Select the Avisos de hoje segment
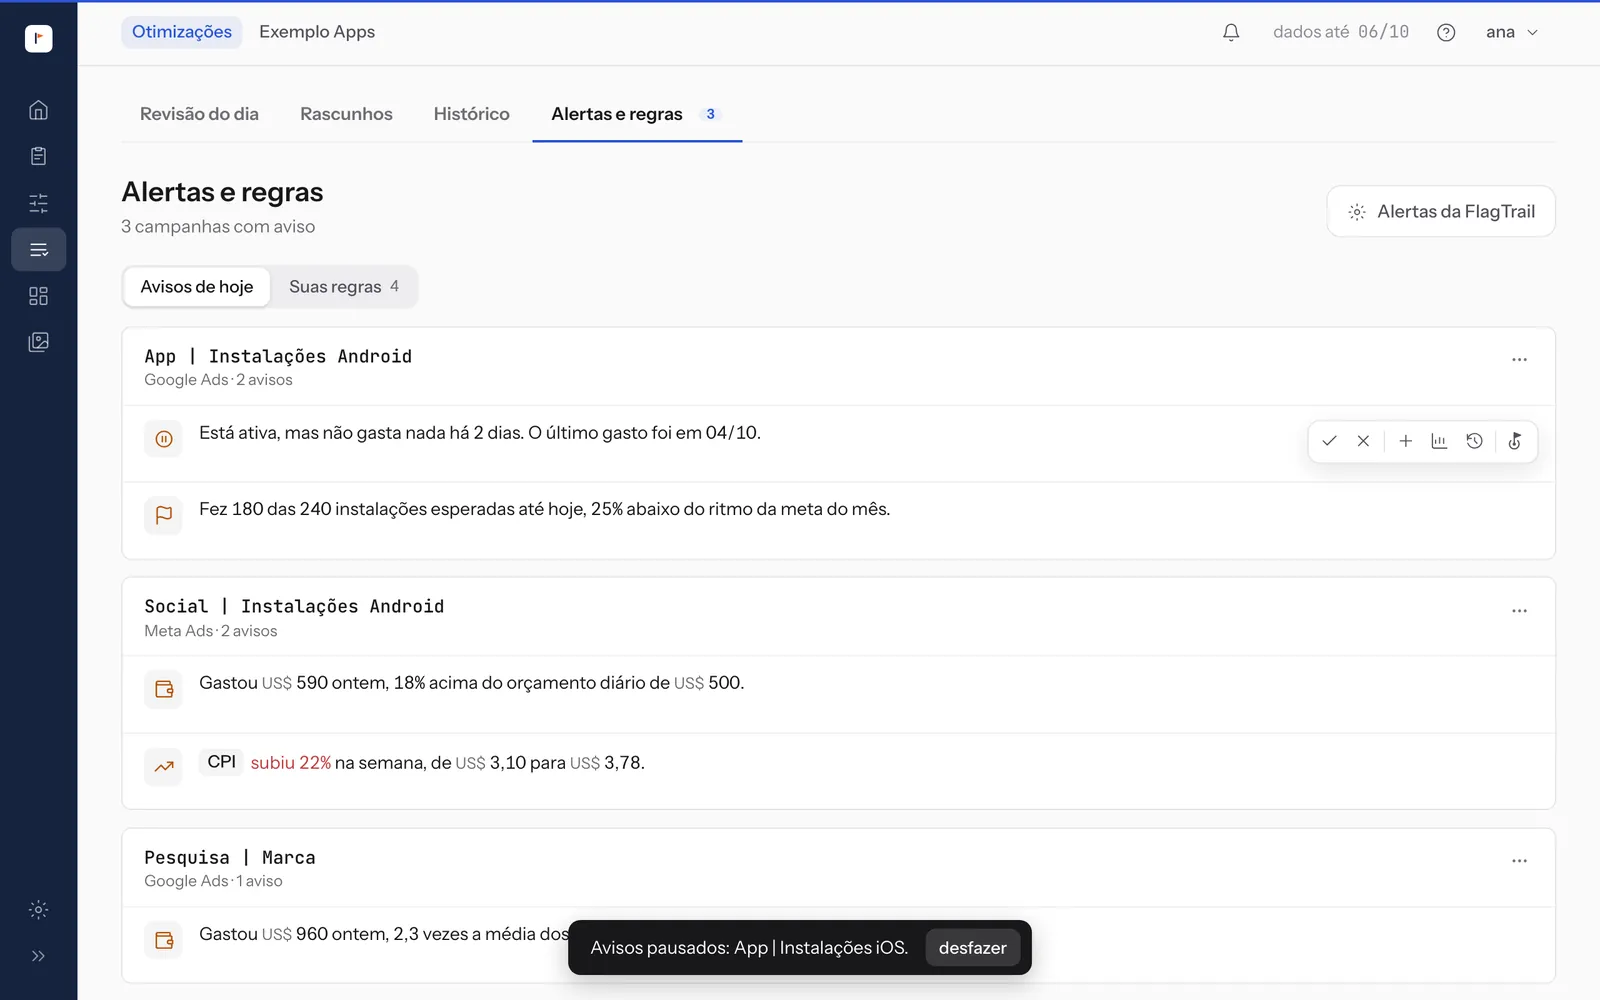The height and width of the screenshot is (1000, 1600). coord(197,287)
